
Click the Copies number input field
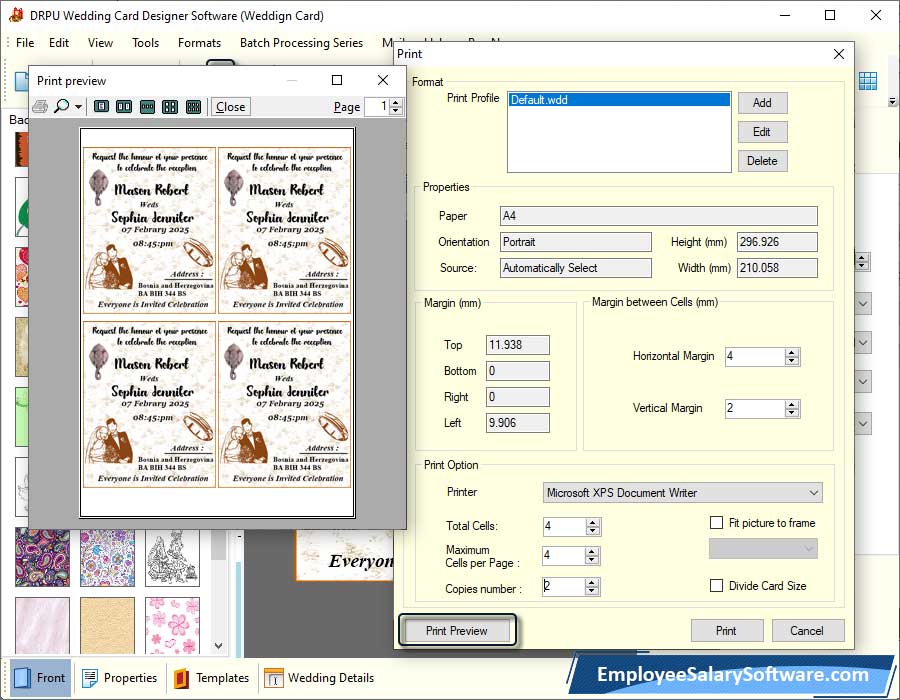(562, 587)
